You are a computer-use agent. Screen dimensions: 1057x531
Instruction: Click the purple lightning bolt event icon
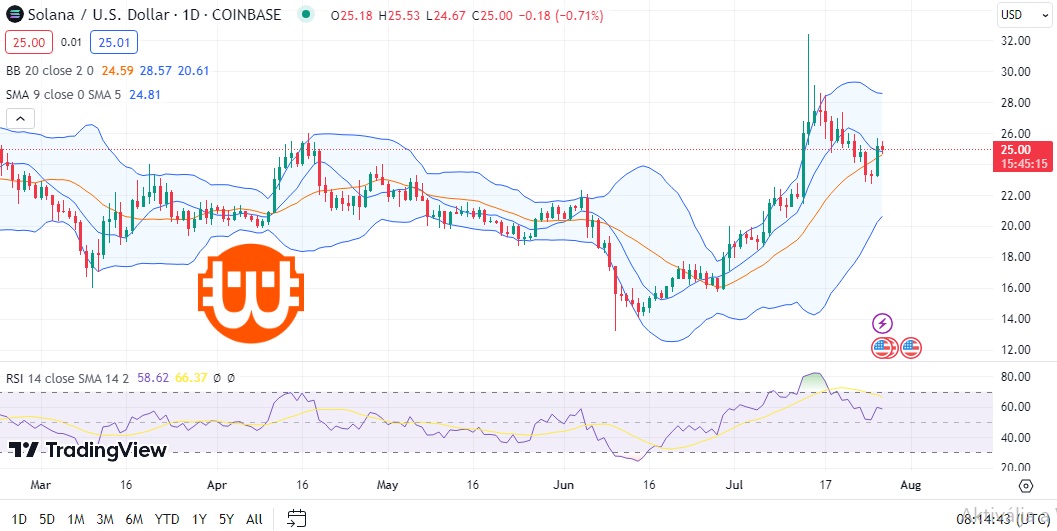point(882,323)
